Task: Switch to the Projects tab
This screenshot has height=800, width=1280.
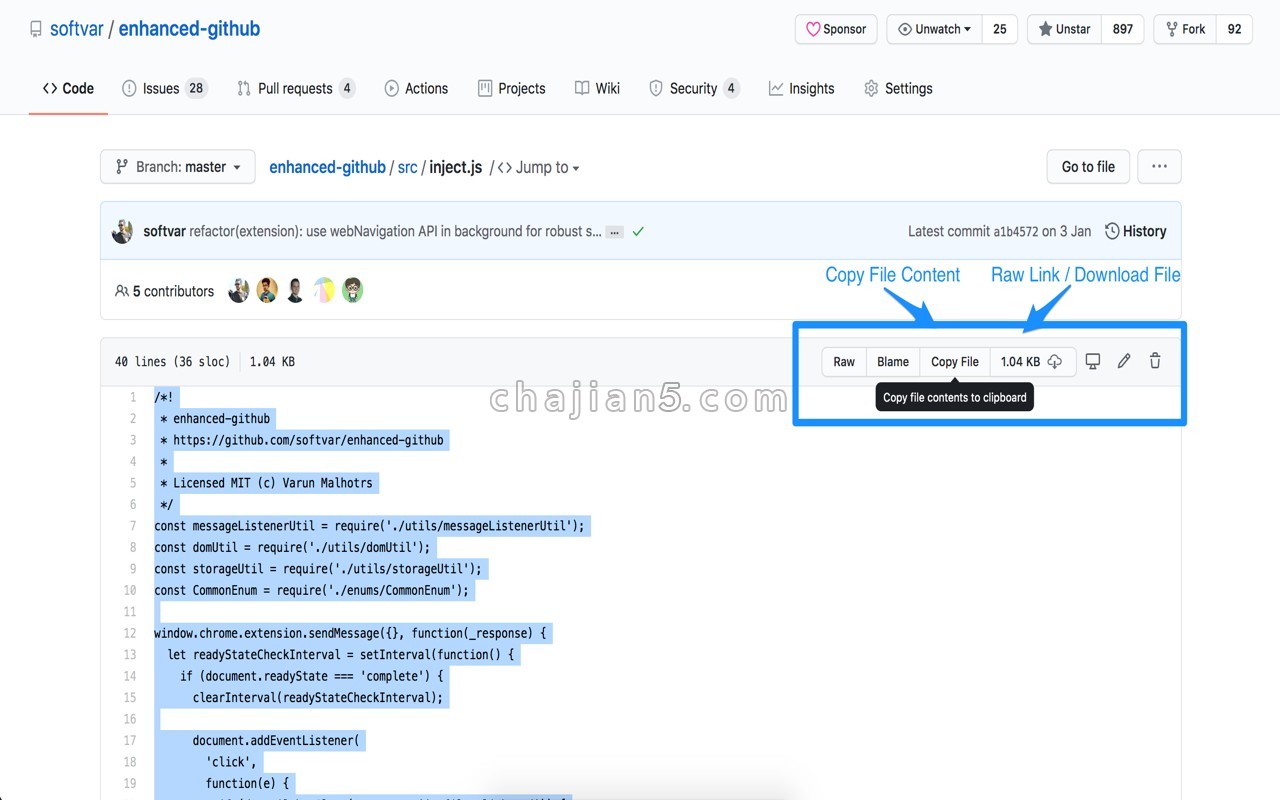Action: tap(512, 88)
